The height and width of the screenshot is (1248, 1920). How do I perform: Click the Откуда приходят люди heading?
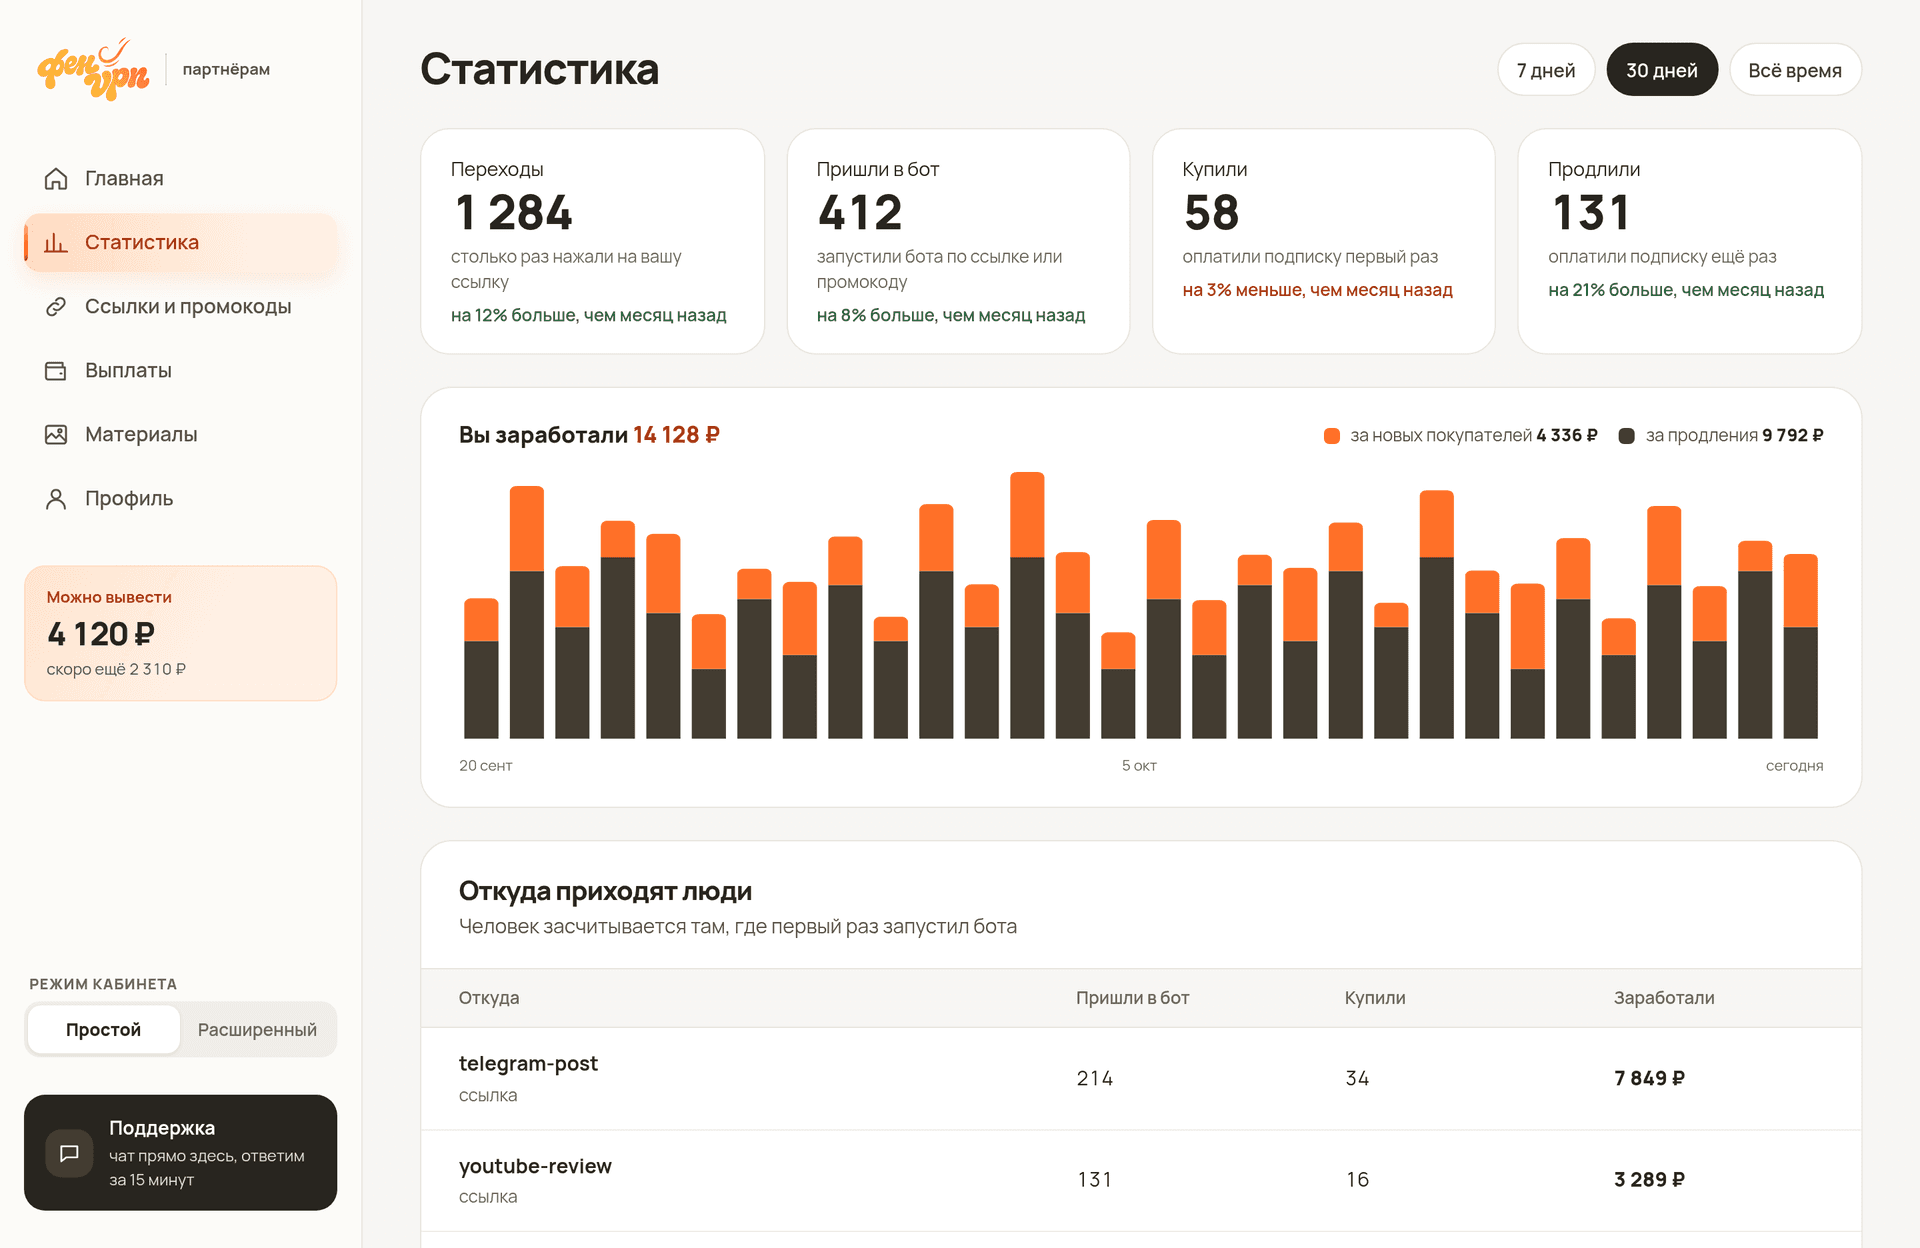[x=605, y=891]
